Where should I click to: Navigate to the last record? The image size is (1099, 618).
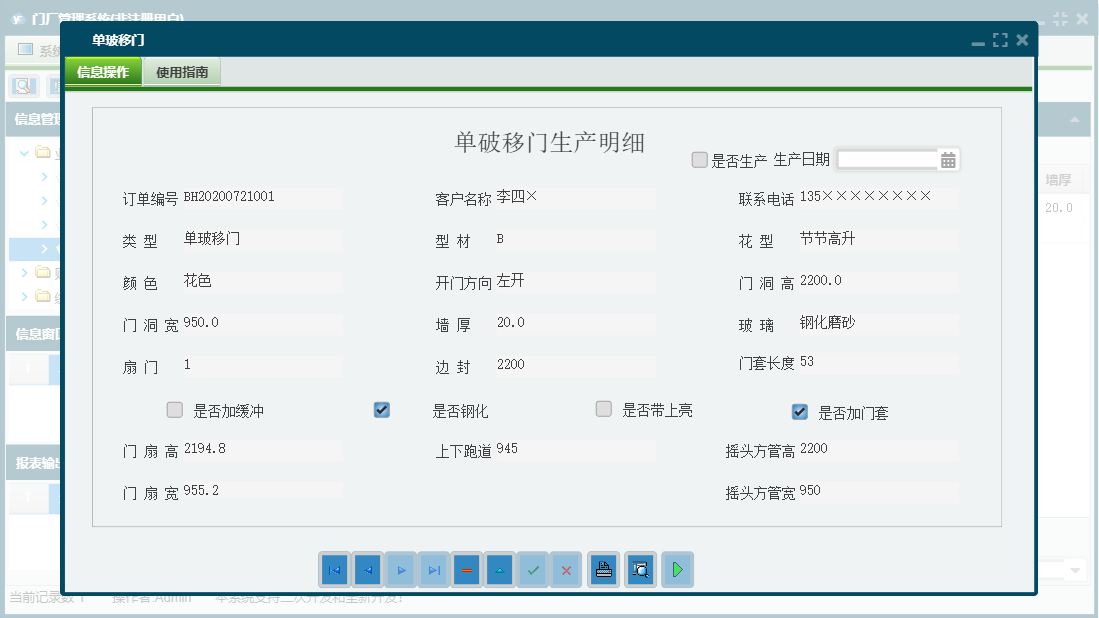click(x=433, y=569)
